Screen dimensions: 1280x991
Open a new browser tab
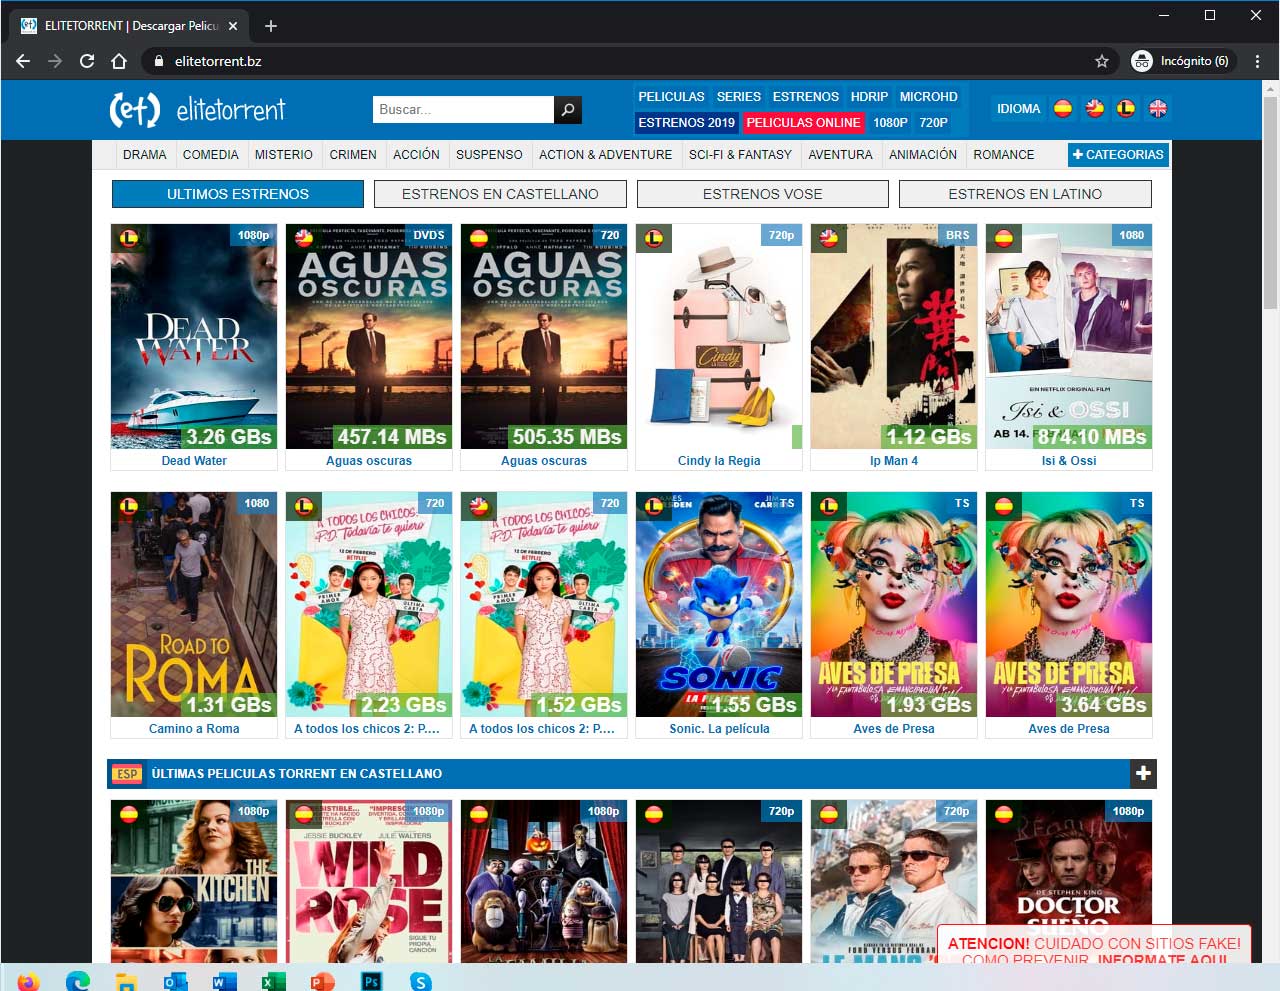271,26
